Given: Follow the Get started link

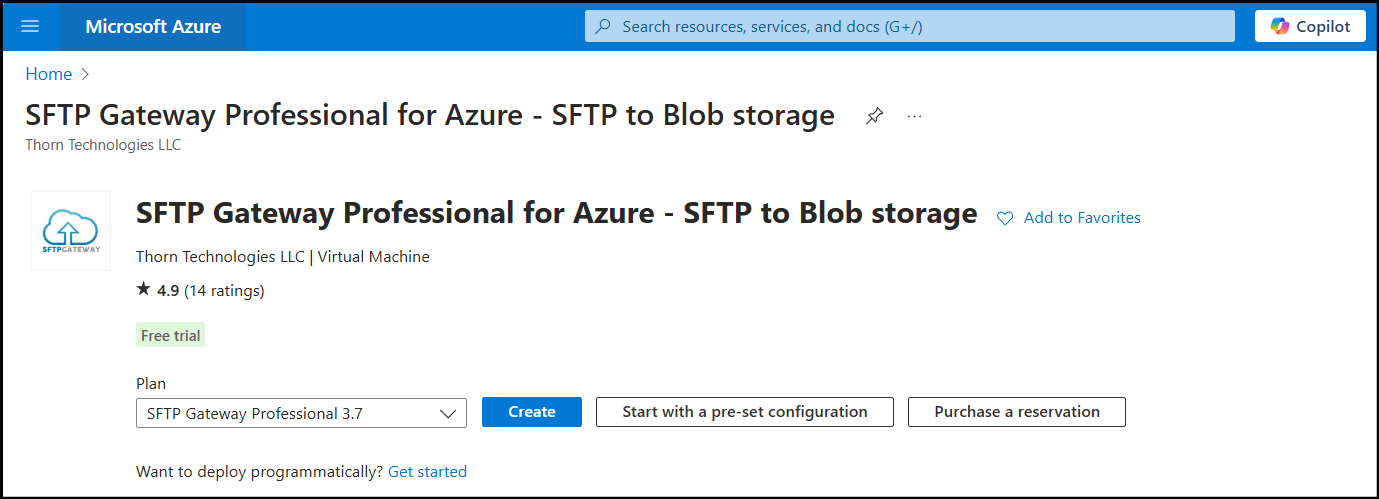Looking at the screenshot, I should [x=427, y=471].
